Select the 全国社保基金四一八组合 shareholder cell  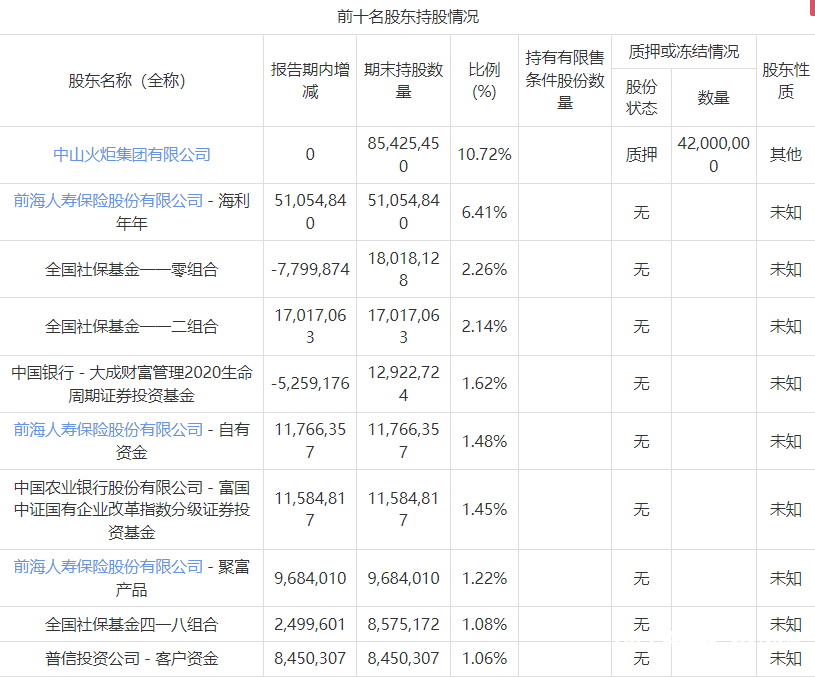[132, 624]
